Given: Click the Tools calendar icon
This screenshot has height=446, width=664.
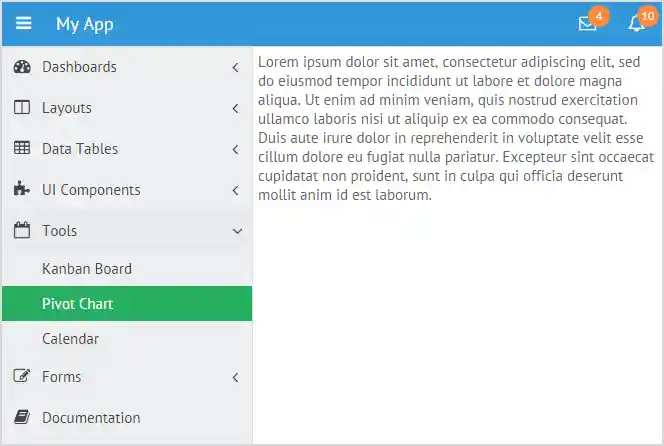Looking at the screenshot, I should 22,231.
